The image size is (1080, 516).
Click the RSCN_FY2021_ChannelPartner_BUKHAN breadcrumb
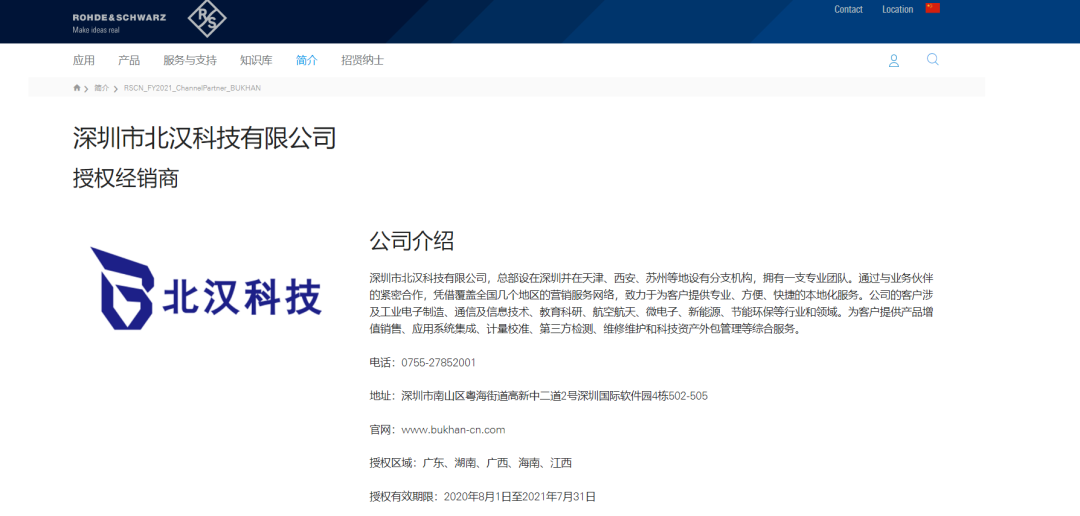192,88
